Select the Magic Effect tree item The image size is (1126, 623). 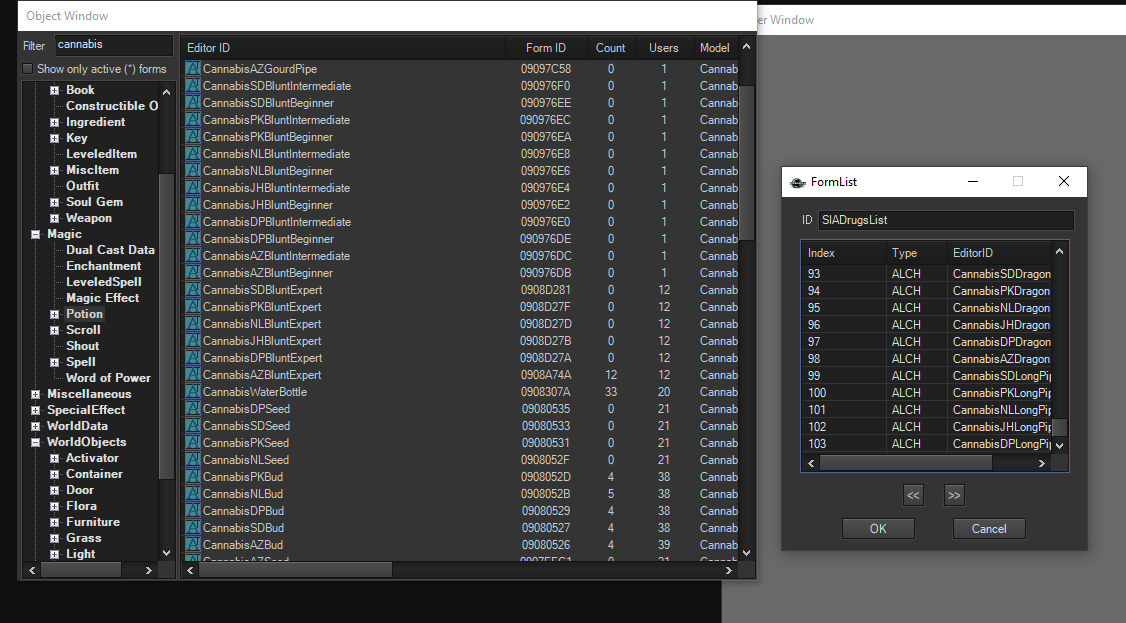click(103, 298)
